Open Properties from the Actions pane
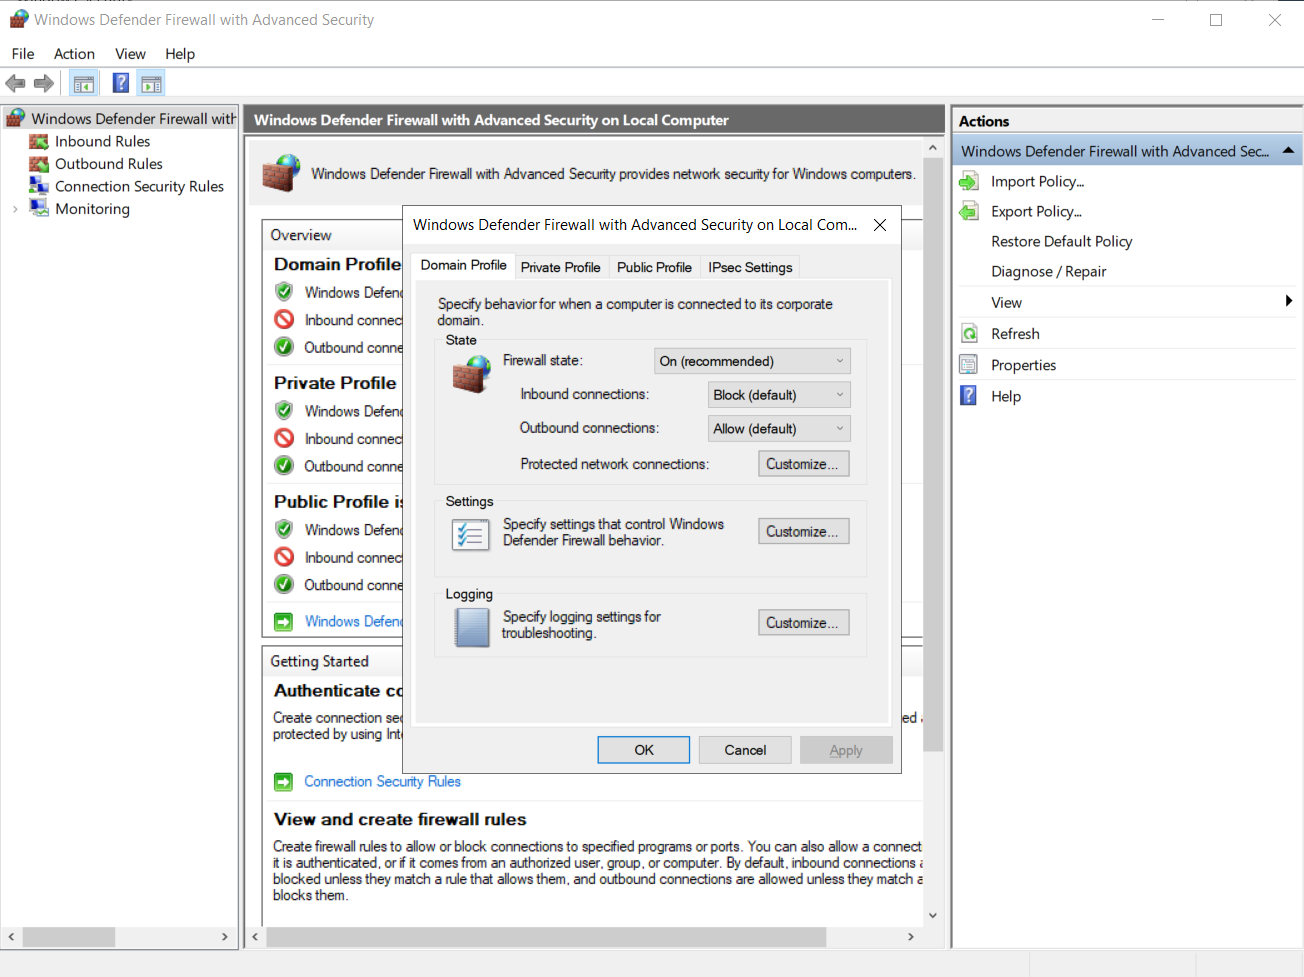Screen dimensions: 1304x977 pyautogui.click(x=1023, y=364)
